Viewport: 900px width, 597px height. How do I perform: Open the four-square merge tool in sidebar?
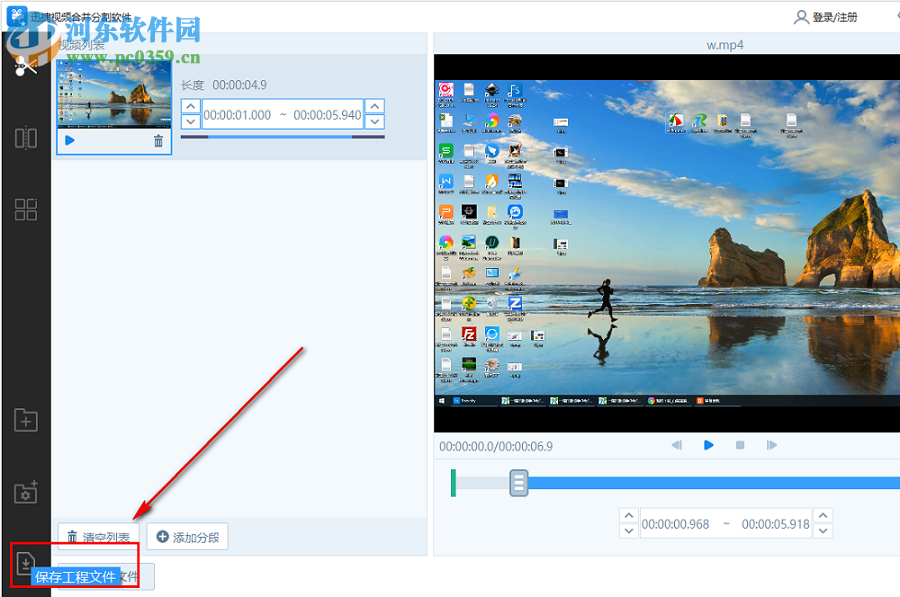(26, 210)
